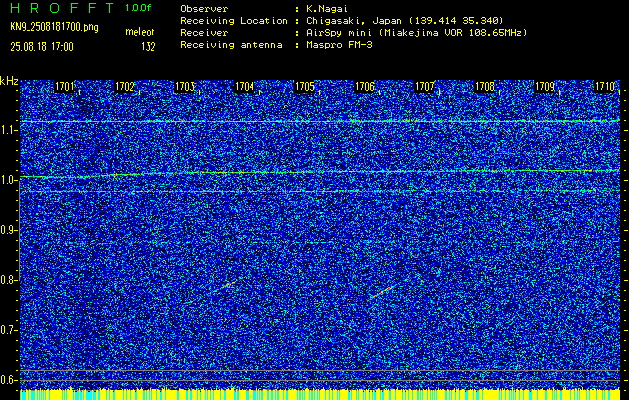Click time marker 1705

coord(304,86)
